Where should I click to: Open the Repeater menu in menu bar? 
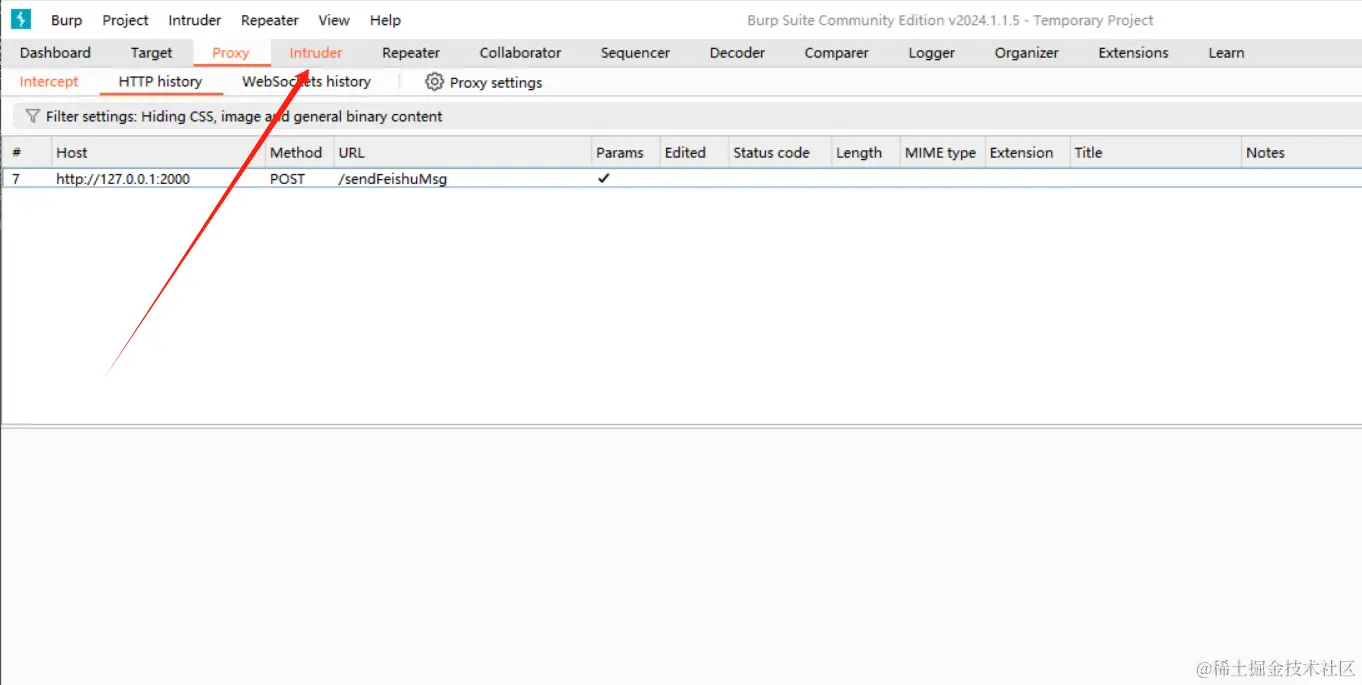point(269,20)
